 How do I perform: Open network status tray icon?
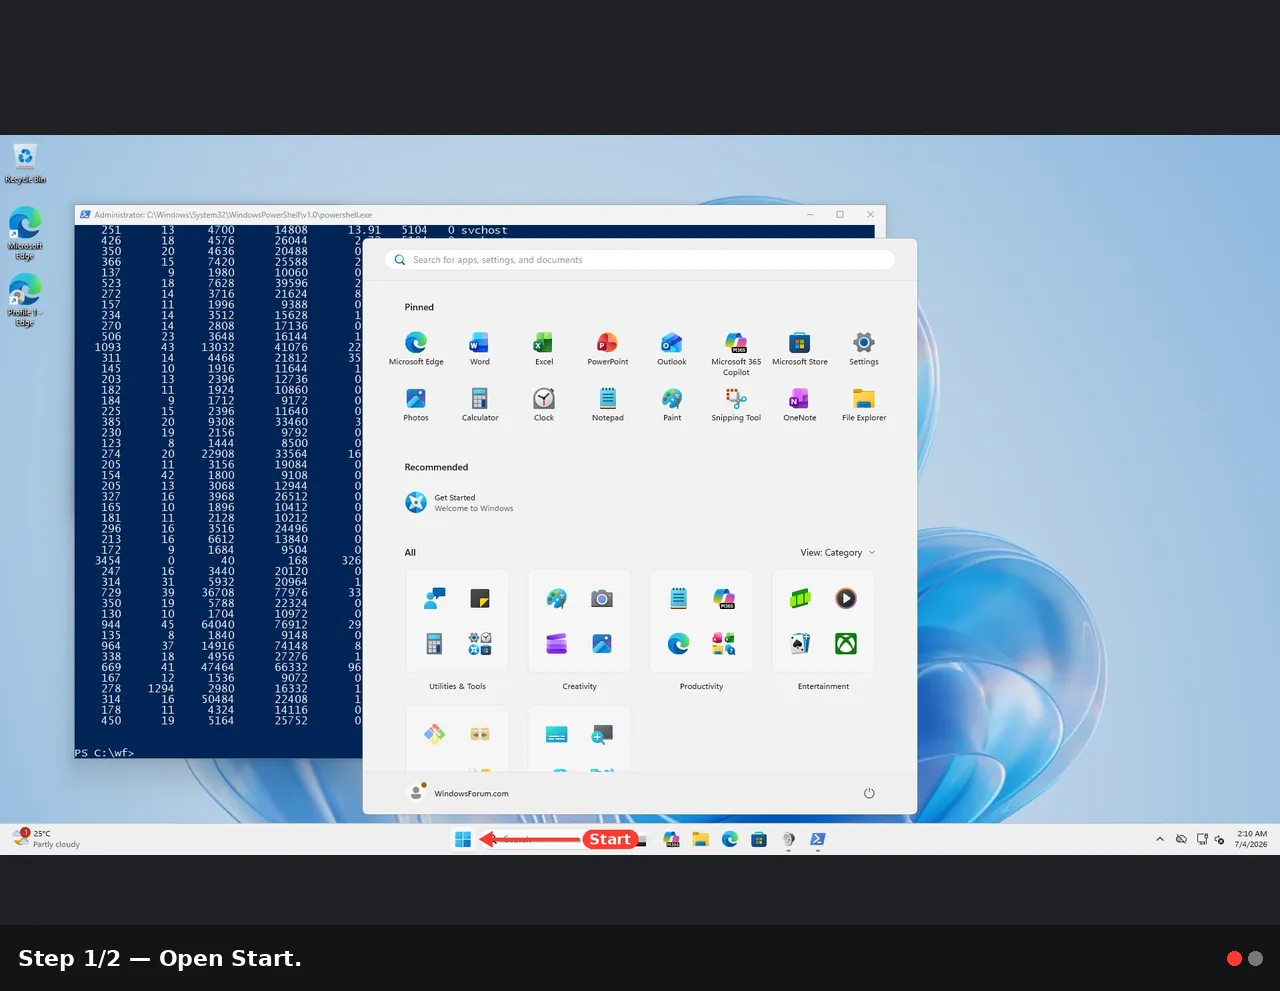pos(1202,839)
